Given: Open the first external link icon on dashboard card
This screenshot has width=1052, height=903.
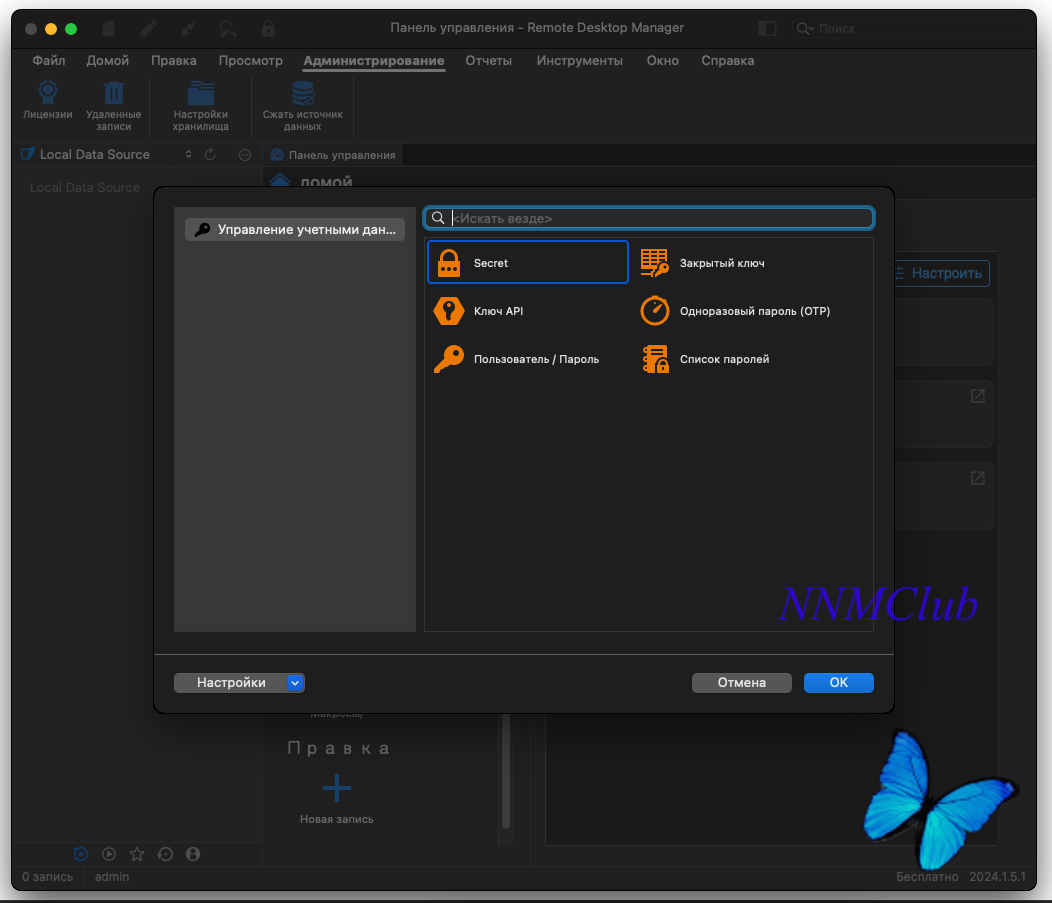Looking at the screenshot, I should tap(978, 396).
